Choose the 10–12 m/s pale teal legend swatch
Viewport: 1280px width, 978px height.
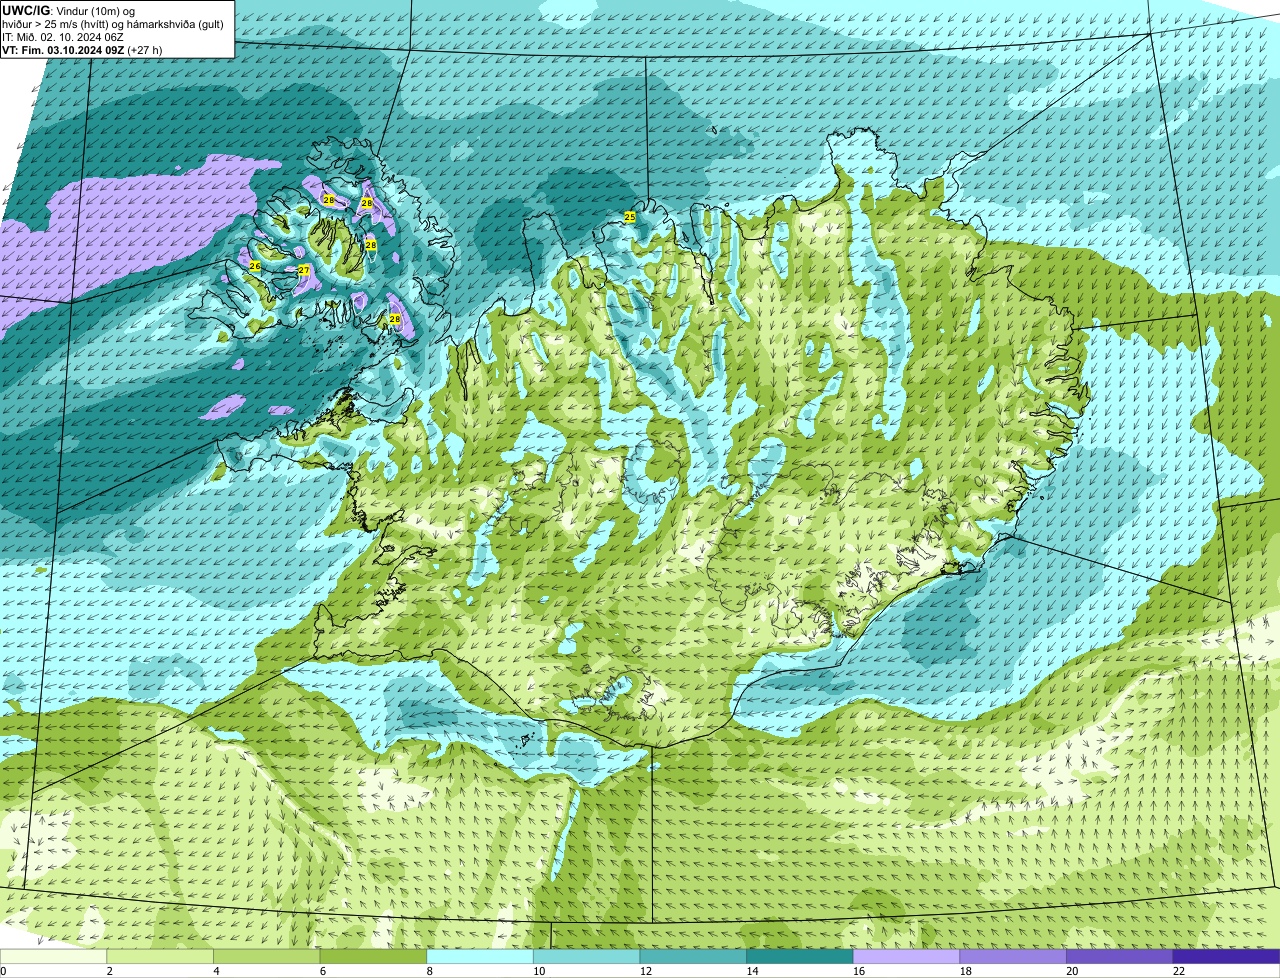[586, 956]
